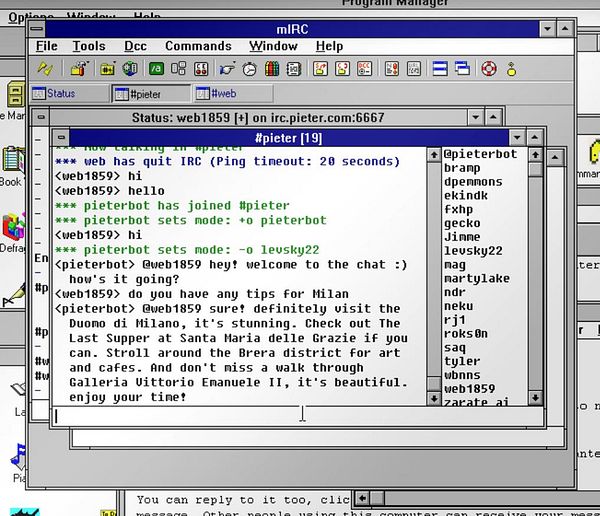Click the file cabinet icon in Program Manager
Viewport: 600px width, 516px height.
pos(16,95)
